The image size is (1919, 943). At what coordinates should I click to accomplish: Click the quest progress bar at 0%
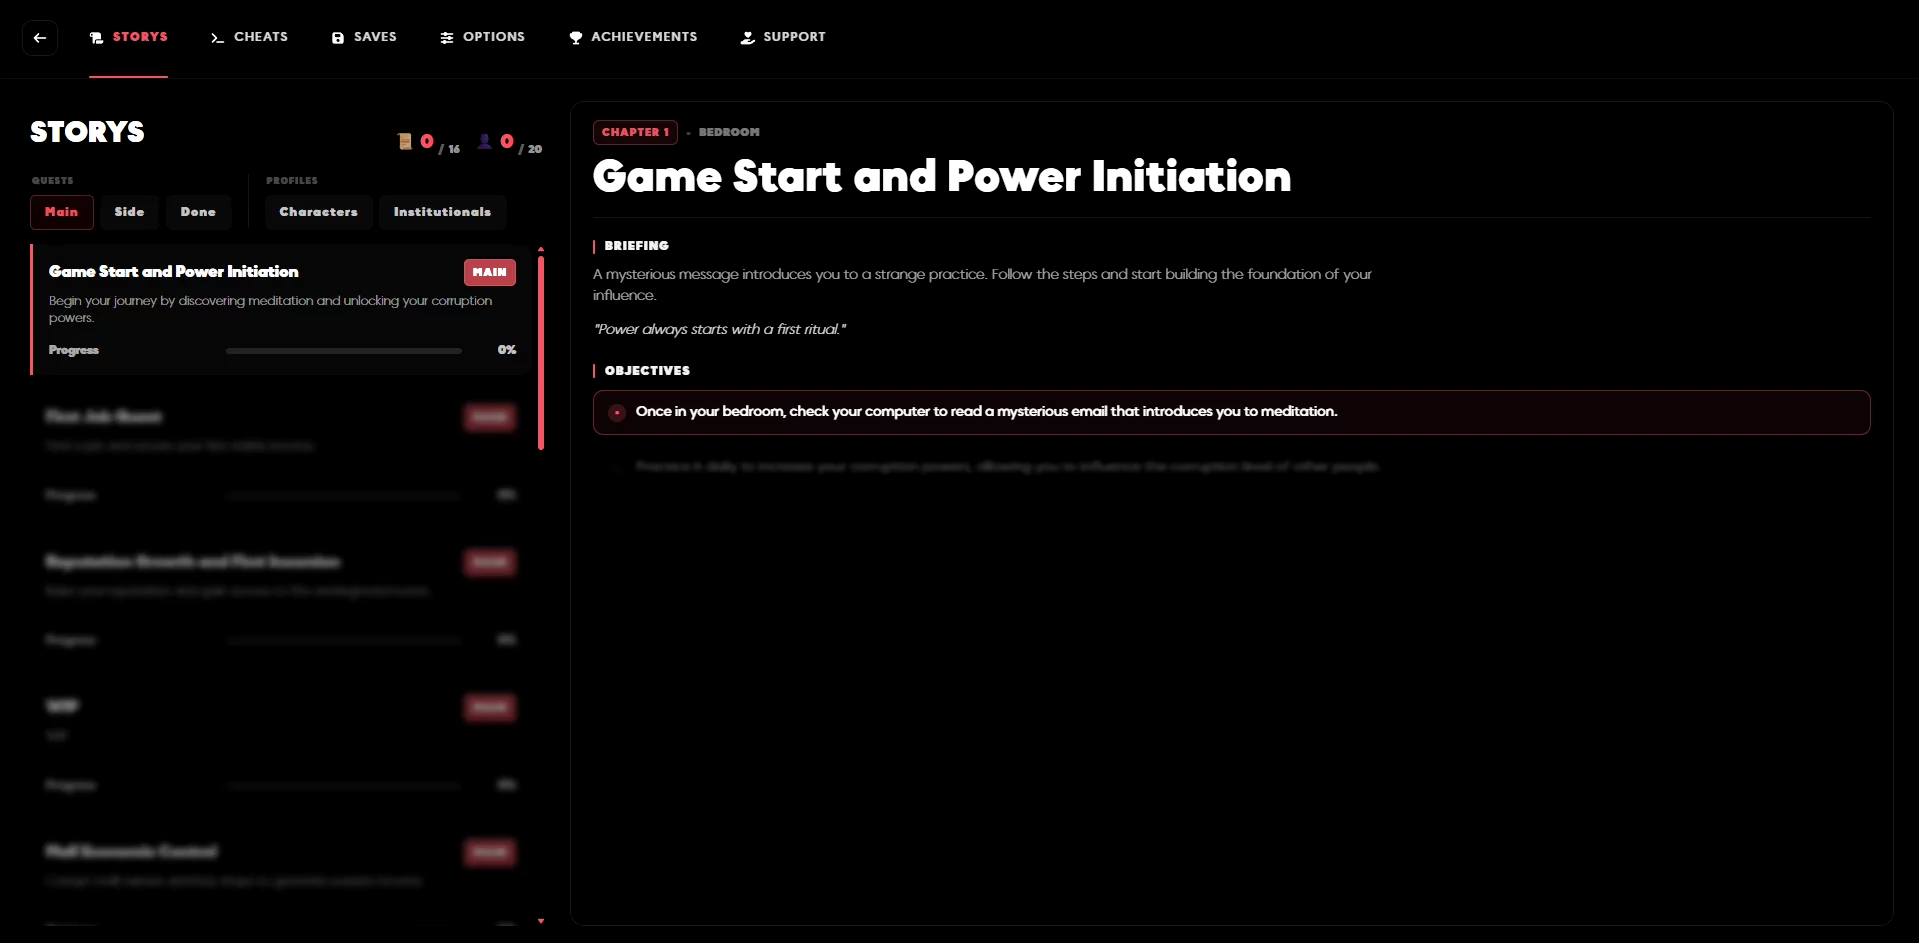pos(343,351)
